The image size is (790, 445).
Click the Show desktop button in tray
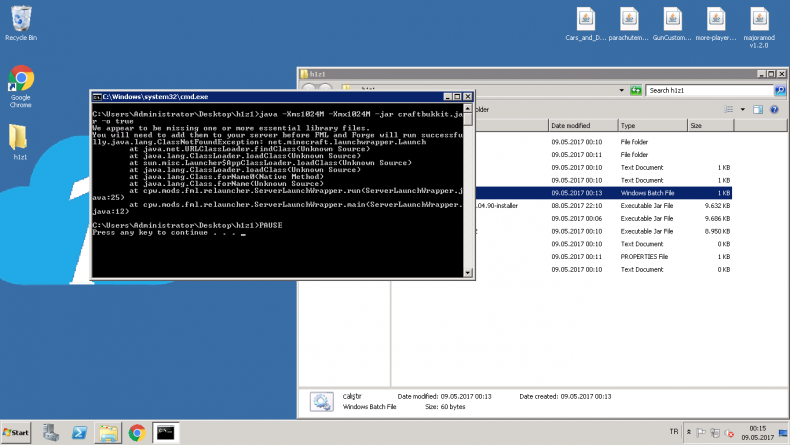click(x=783, y=432)
